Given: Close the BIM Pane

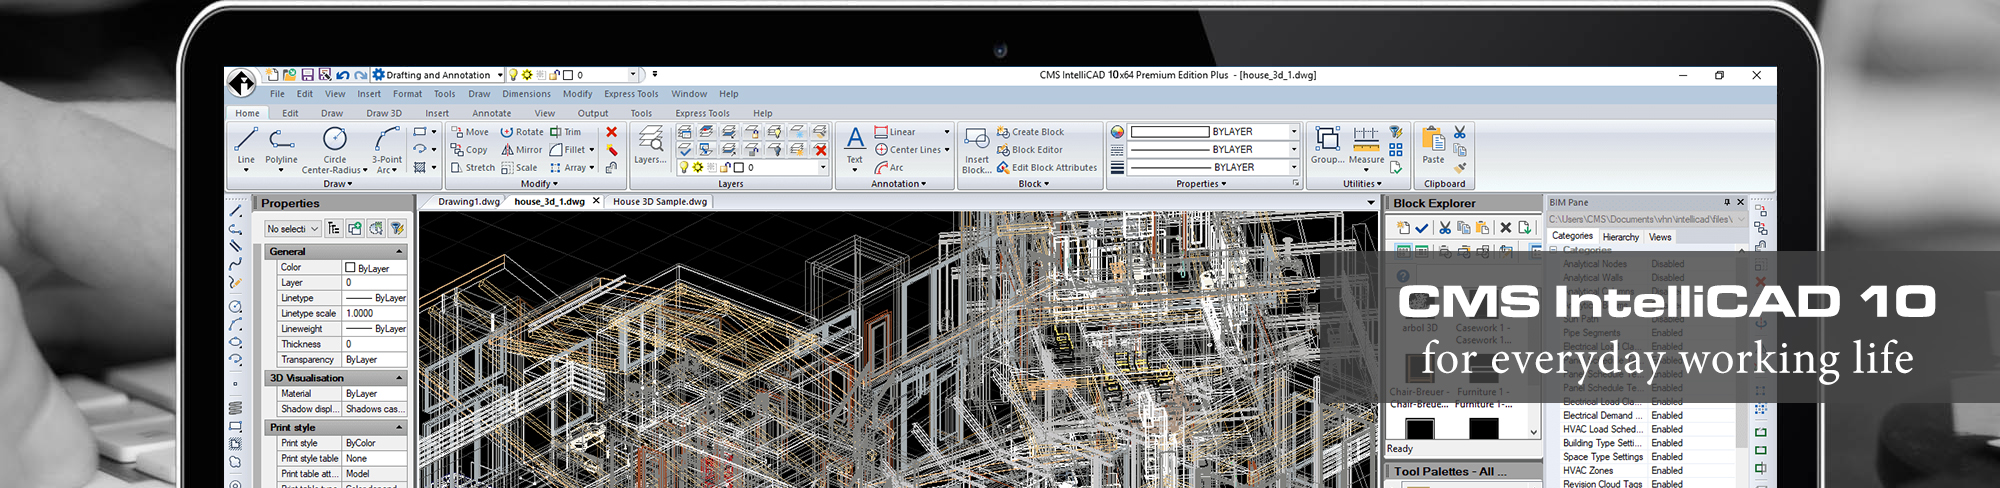Looking at the screenshot, I should pyautogui.click(x=1740, y=202).
